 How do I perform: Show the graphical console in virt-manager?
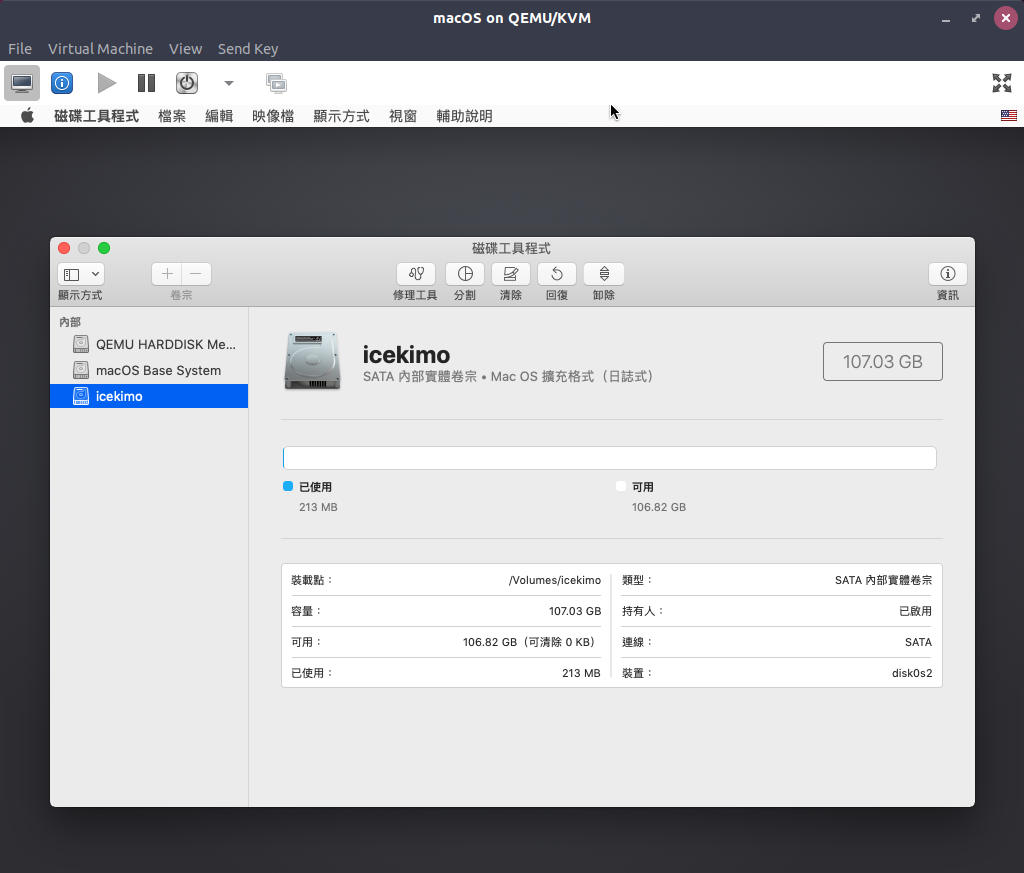(x=22, y=83)
